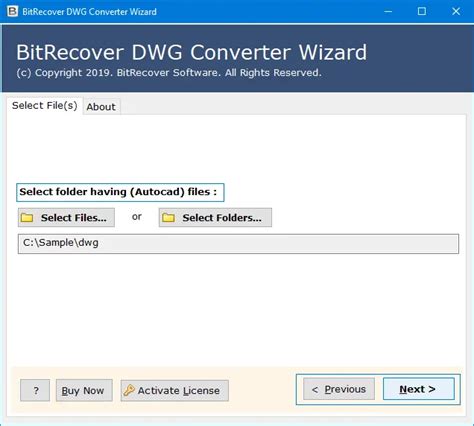474x426 pixels.
Task: Minimize the DWG Converter Wizard window
Action: pyautogui.click(x=388, y=11)
